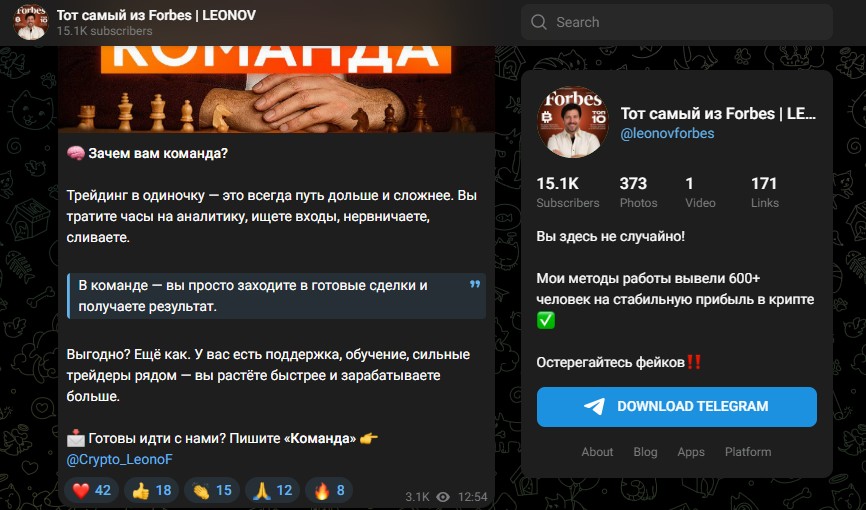Select the 171 Links counter
The image size is (866, 510).
tap(764, 192)
